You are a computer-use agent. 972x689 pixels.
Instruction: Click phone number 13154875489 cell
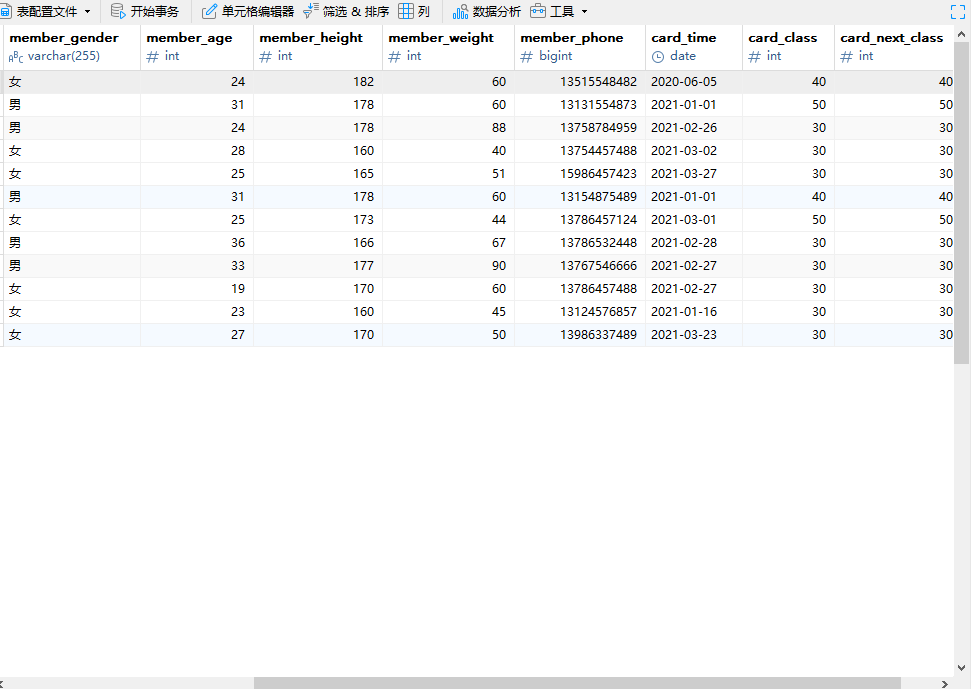point(580,197)
